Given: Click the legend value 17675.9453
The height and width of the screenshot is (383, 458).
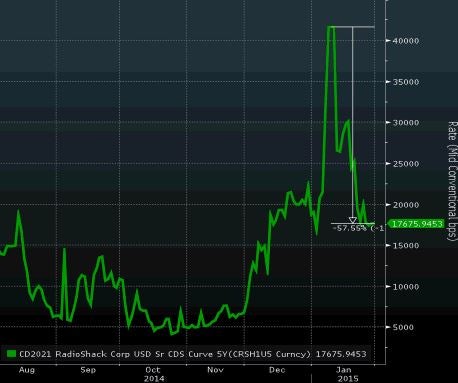Looking at the screenshot, I should click(x=341, y=354).
